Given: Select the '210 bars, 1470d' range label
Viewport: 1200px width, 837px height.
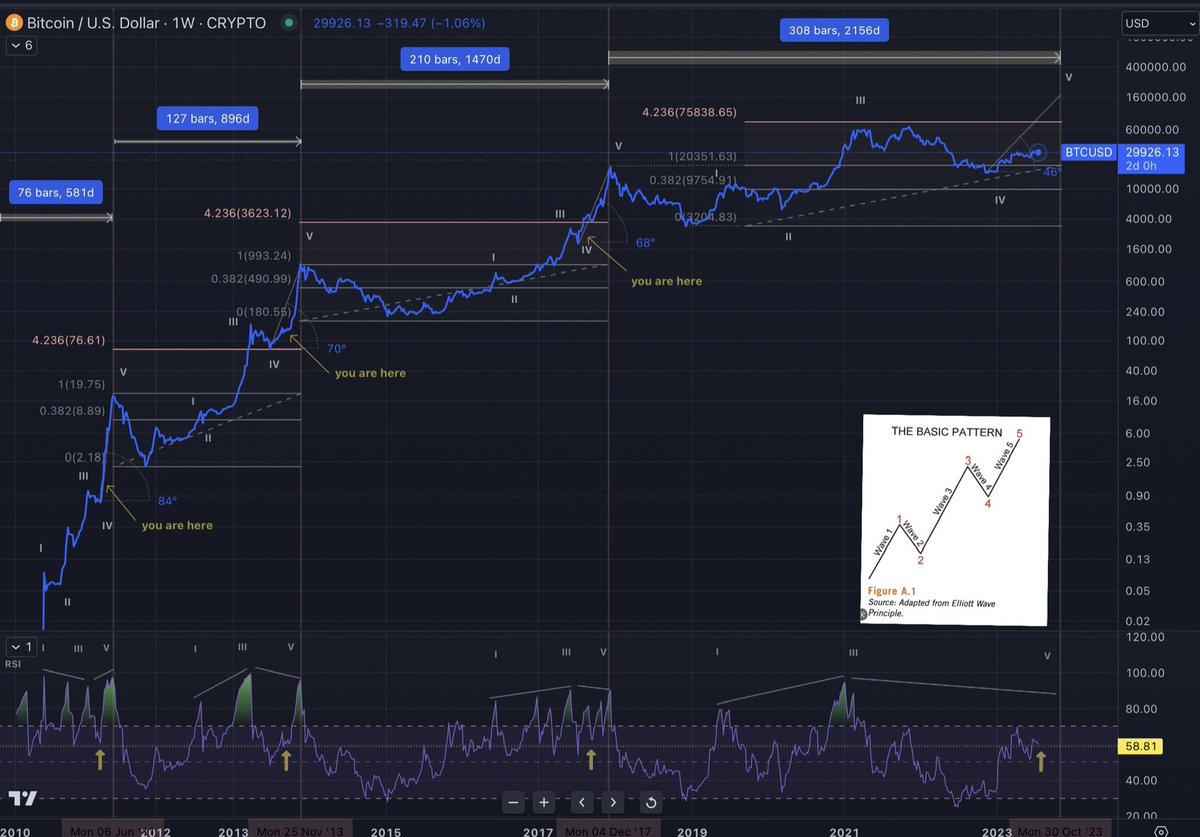Looking at the screenshot, I should click(455, 60).
